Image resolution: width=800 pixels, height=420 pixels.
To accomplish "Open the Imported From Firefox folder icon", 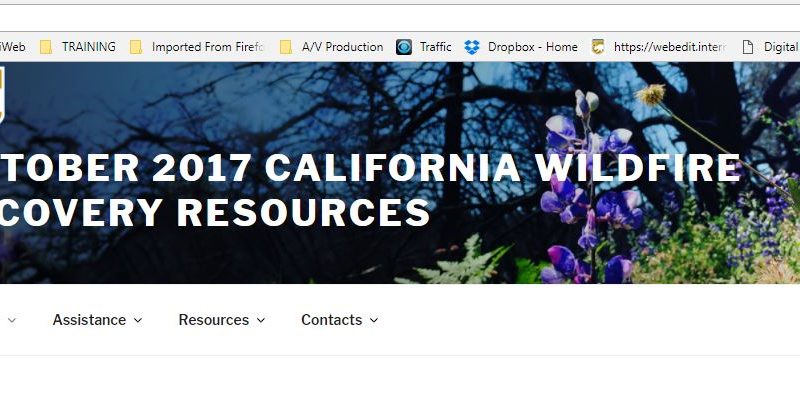I will coord(136,47).
